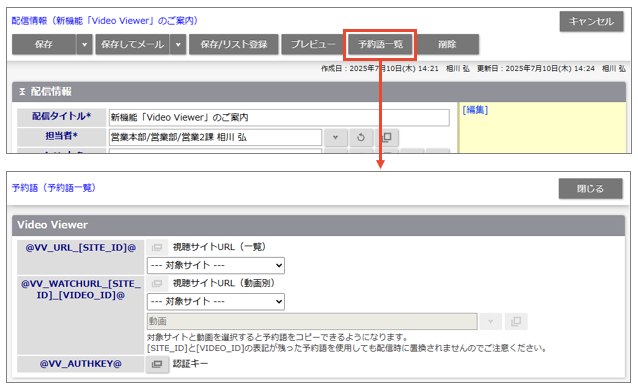Click the 担当者 window select icon
The width and height of the screenshot is (638, 390).
pyautogui.click(x=387, y=138)
